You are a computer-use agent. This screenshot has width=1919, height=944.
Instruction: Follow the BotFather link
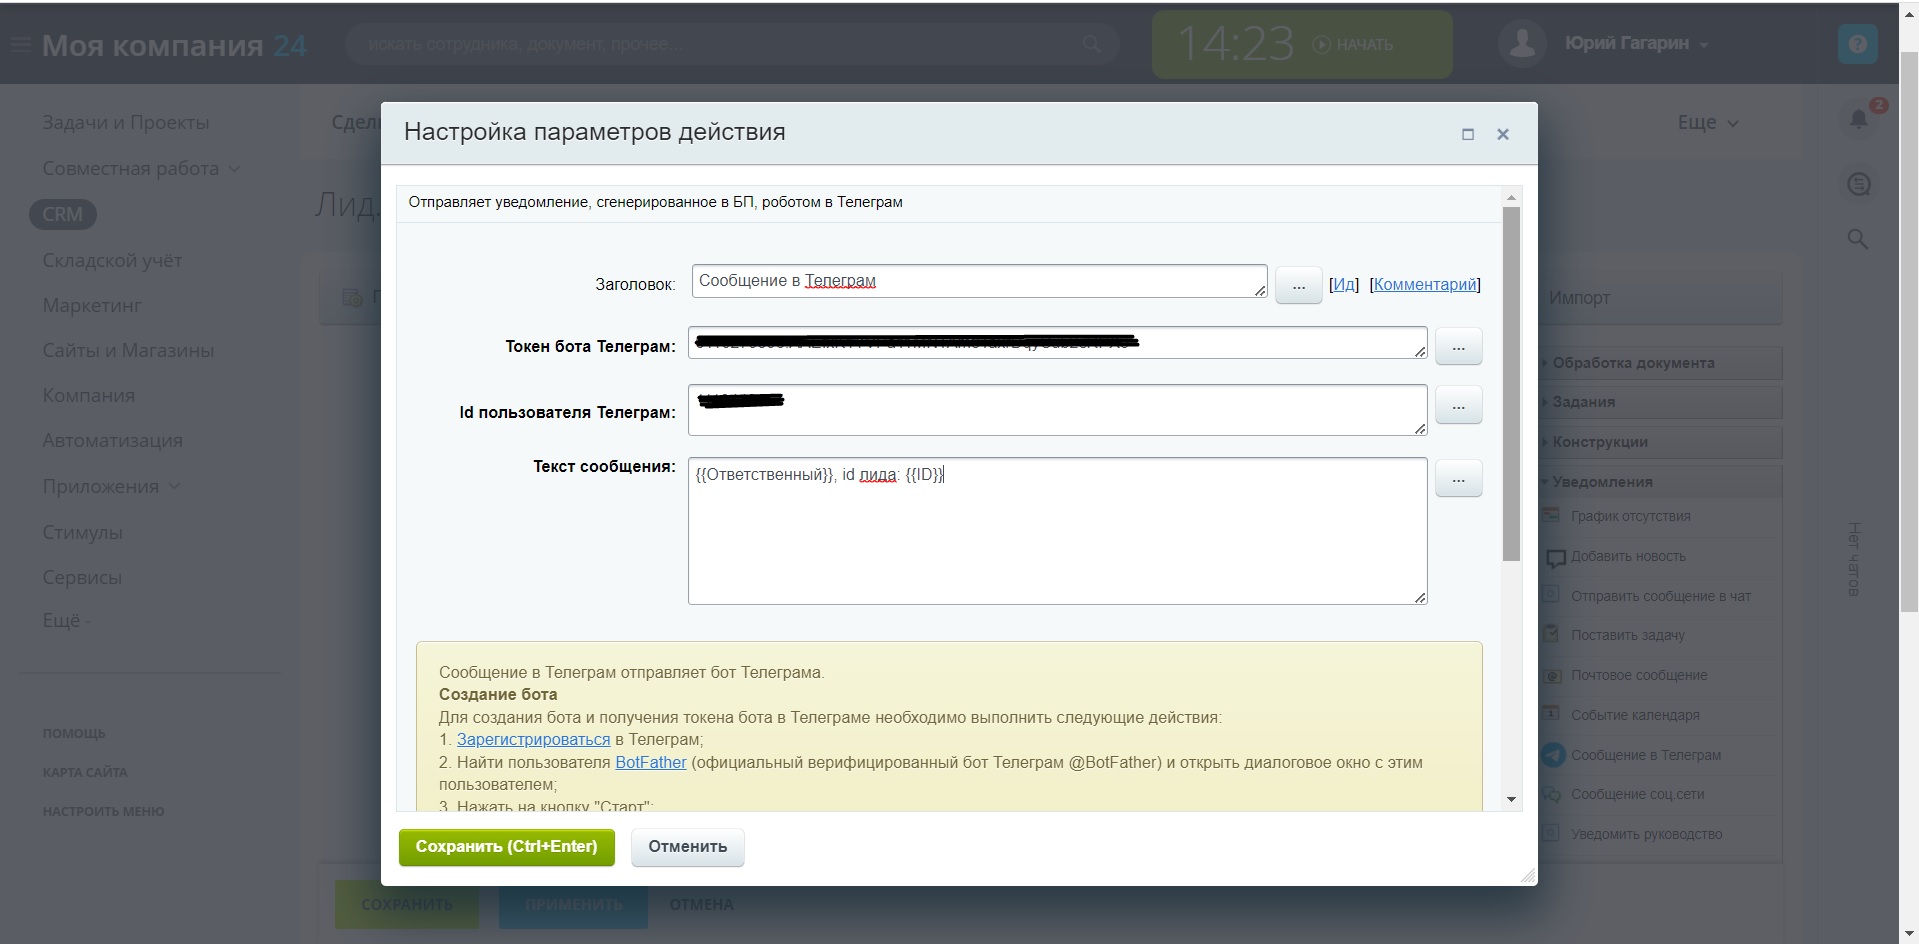pos(650,762)
